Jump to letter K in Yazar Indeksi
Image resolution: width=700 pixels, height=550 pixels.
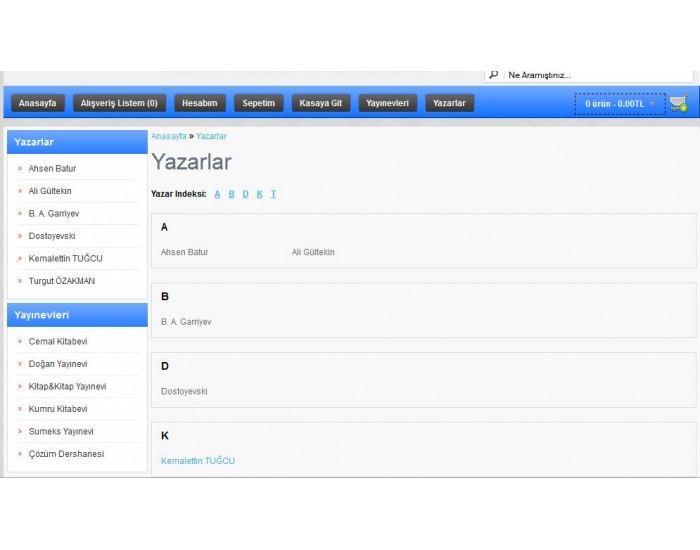tap(259, 194)
